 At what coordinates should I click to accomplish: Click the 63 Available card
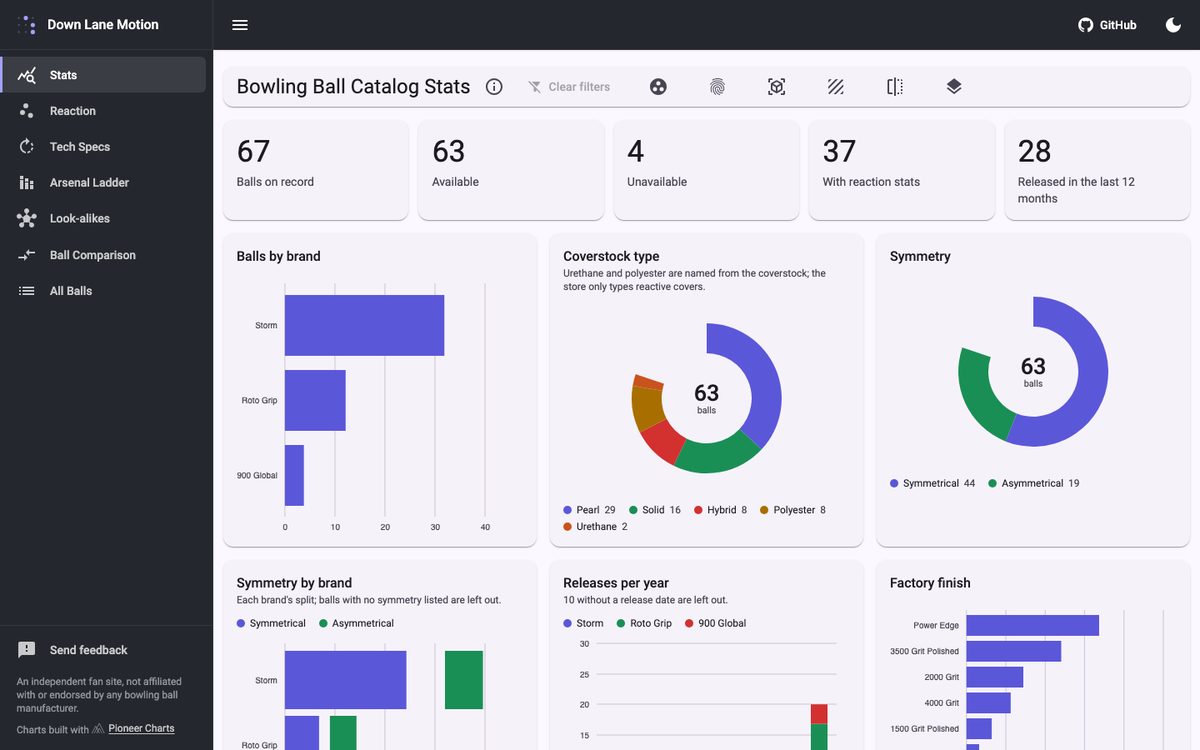511,170
